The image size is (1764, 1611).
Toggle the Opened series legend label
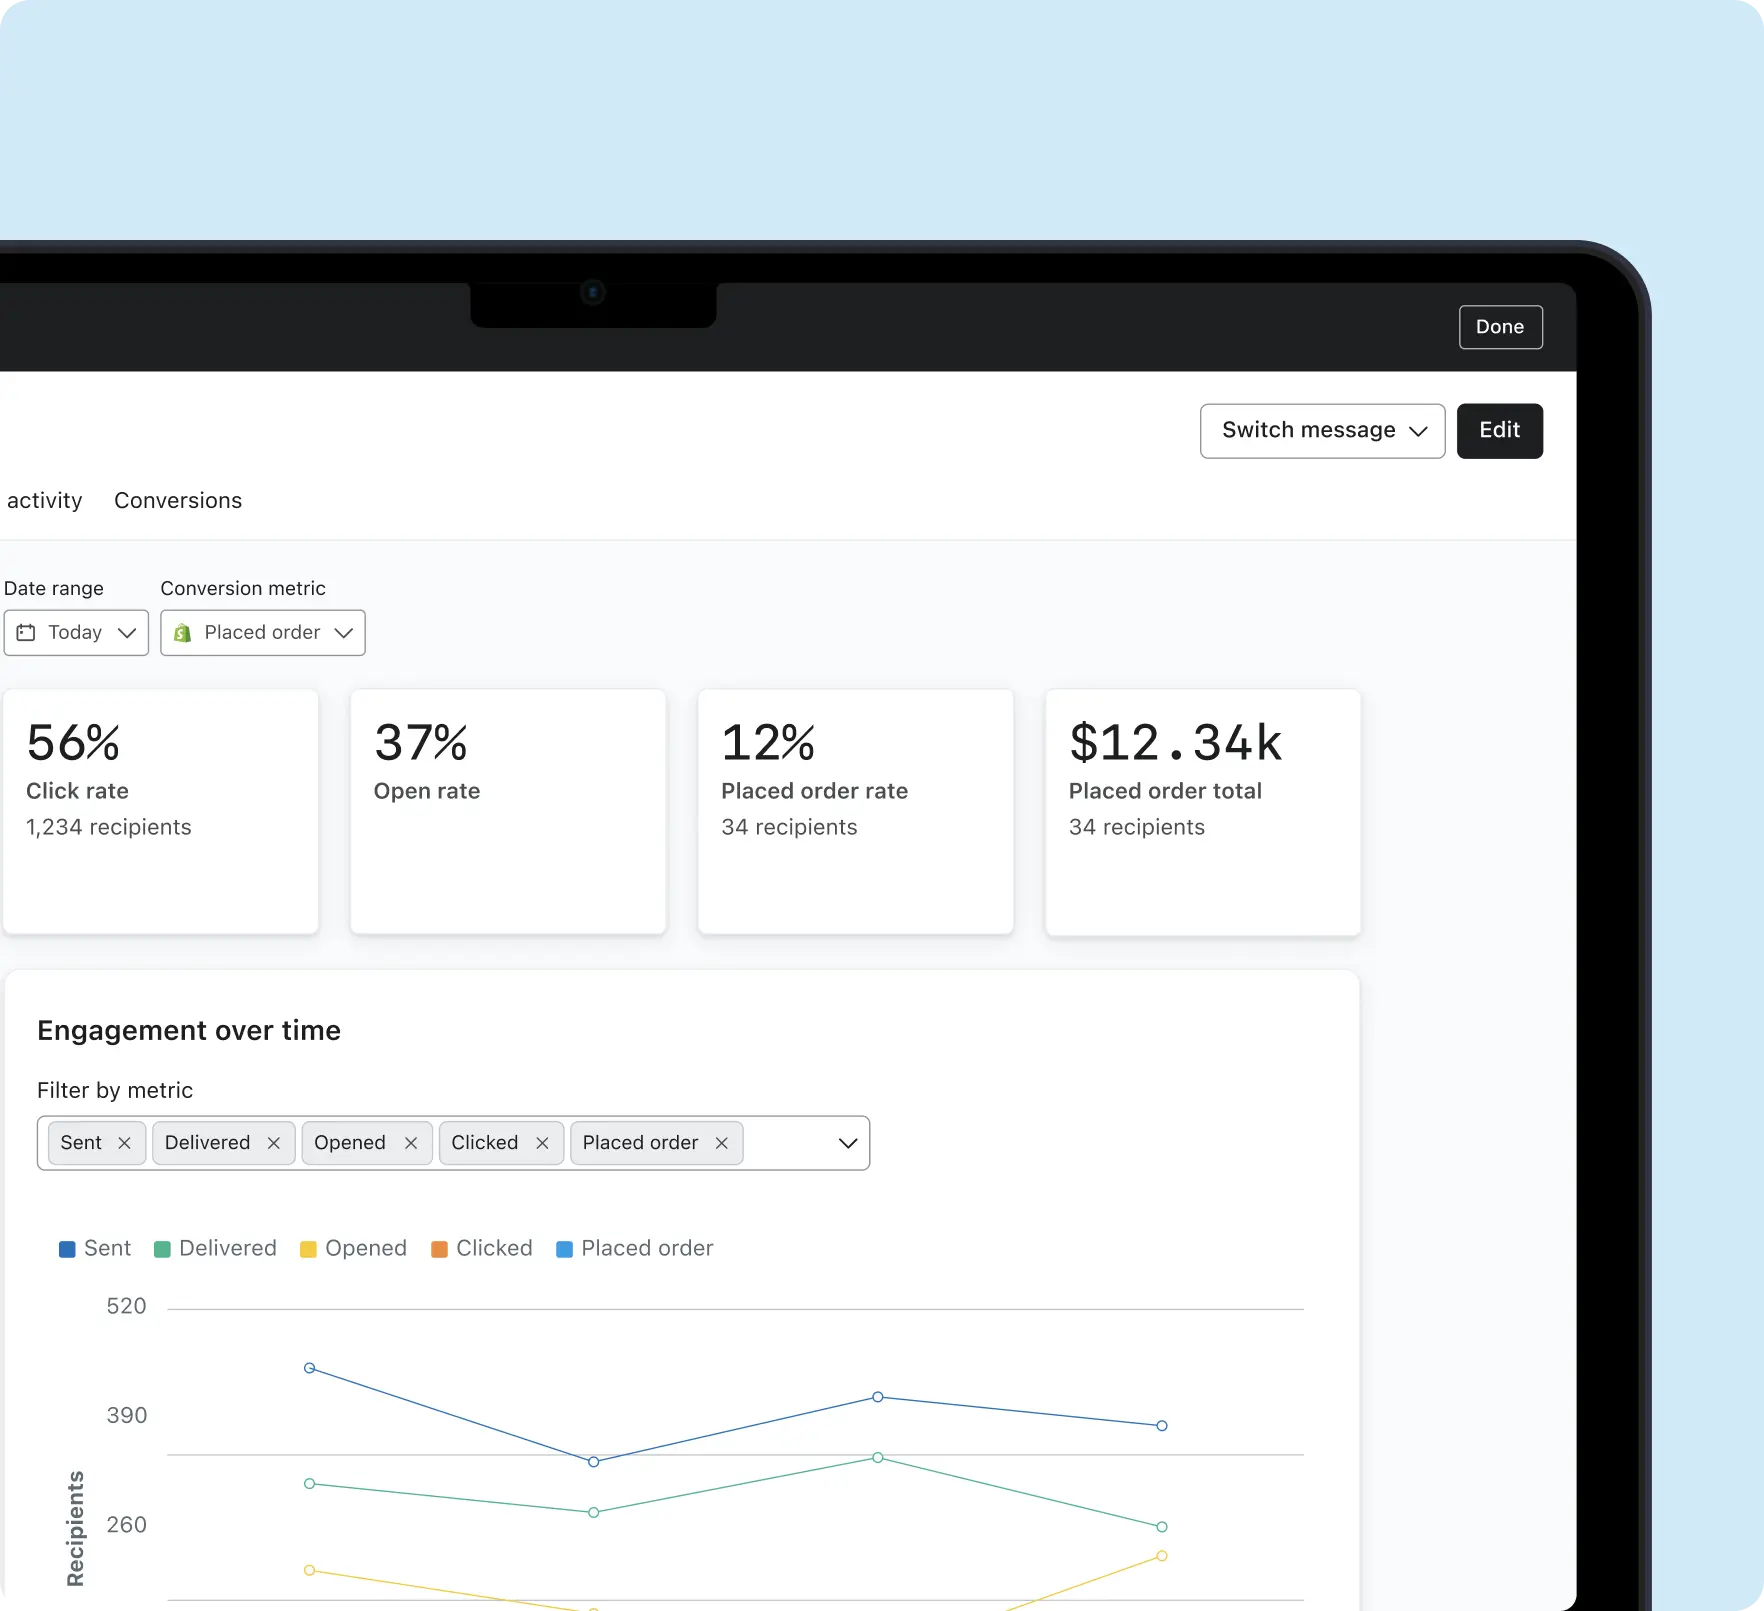click(366, 1248)
